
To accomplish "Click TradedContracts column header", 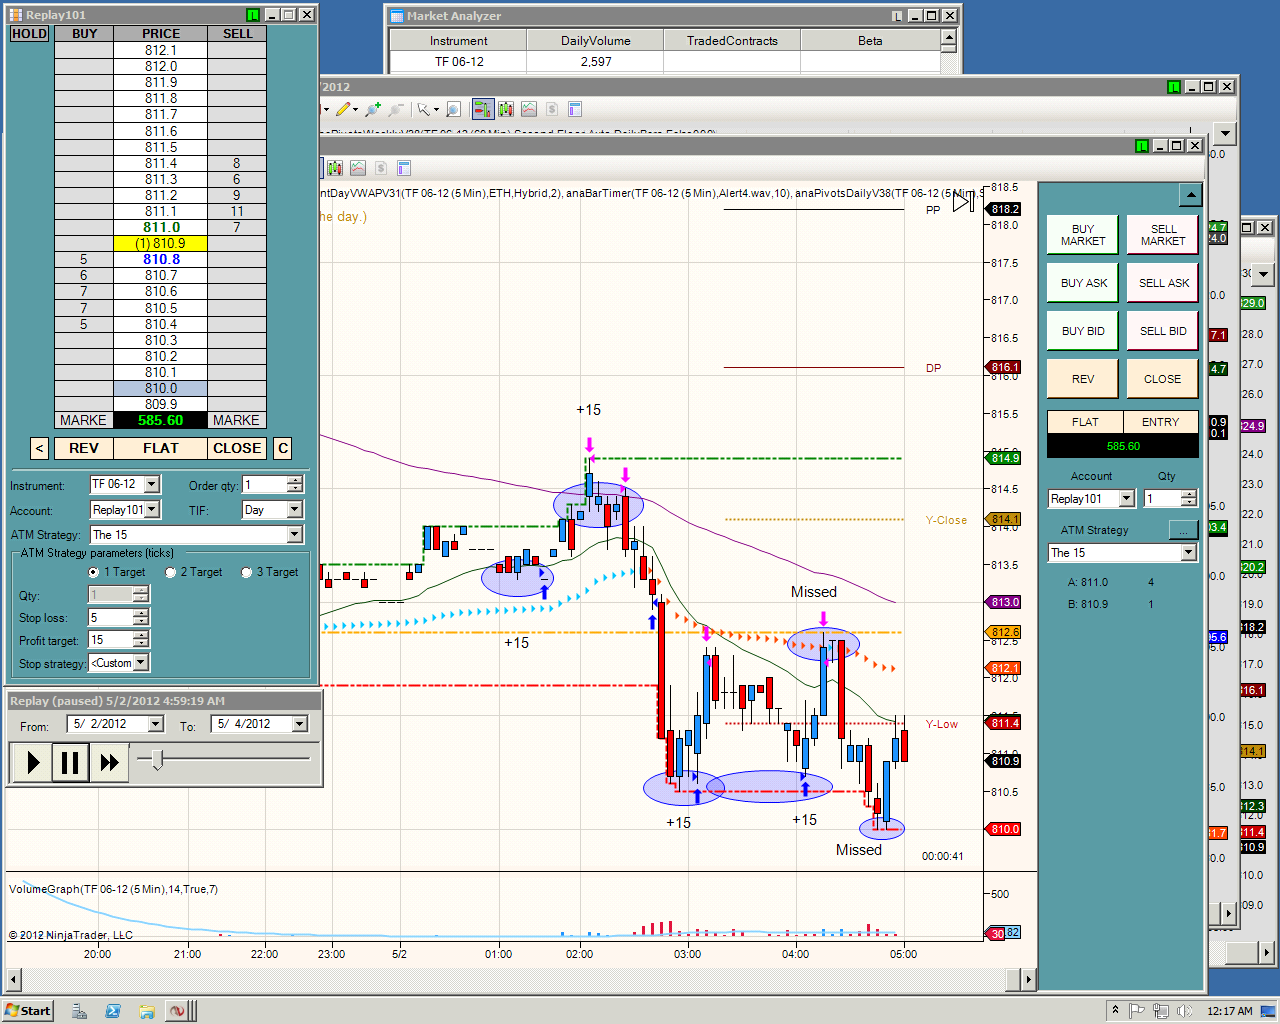I will point(732,41).
